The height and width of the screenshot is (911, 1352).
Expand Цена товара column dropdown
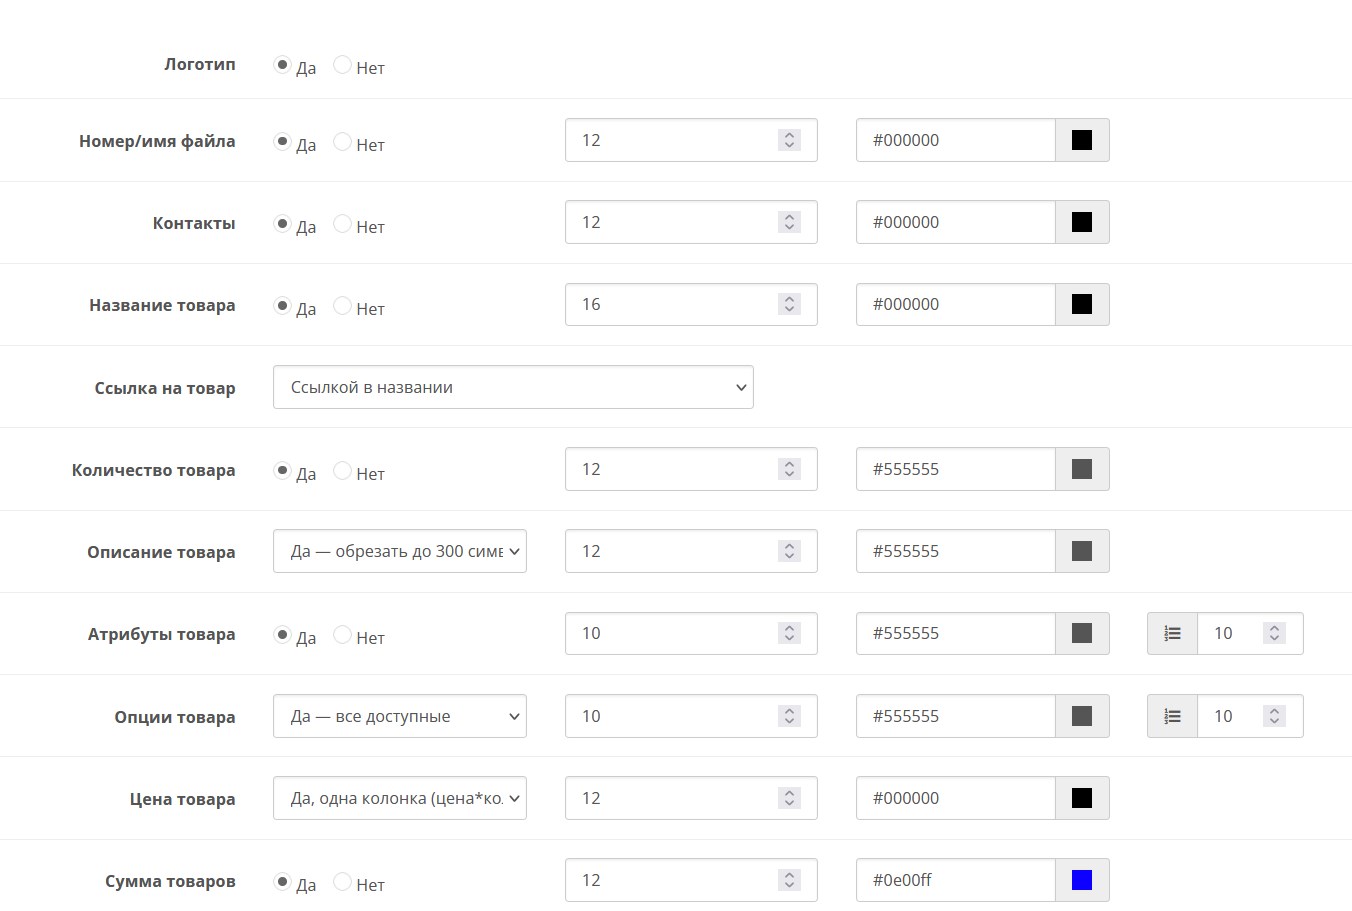point(399,799)
